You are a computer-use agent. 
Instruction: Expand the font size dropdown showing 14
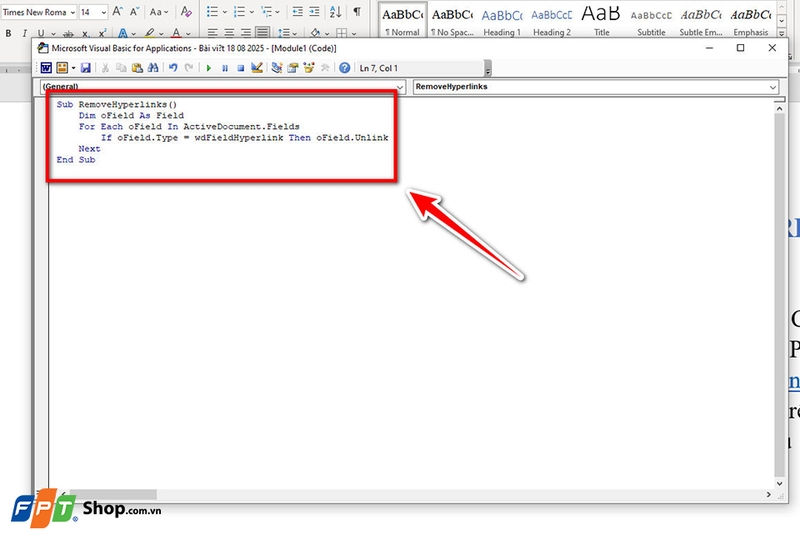(102, 12)
